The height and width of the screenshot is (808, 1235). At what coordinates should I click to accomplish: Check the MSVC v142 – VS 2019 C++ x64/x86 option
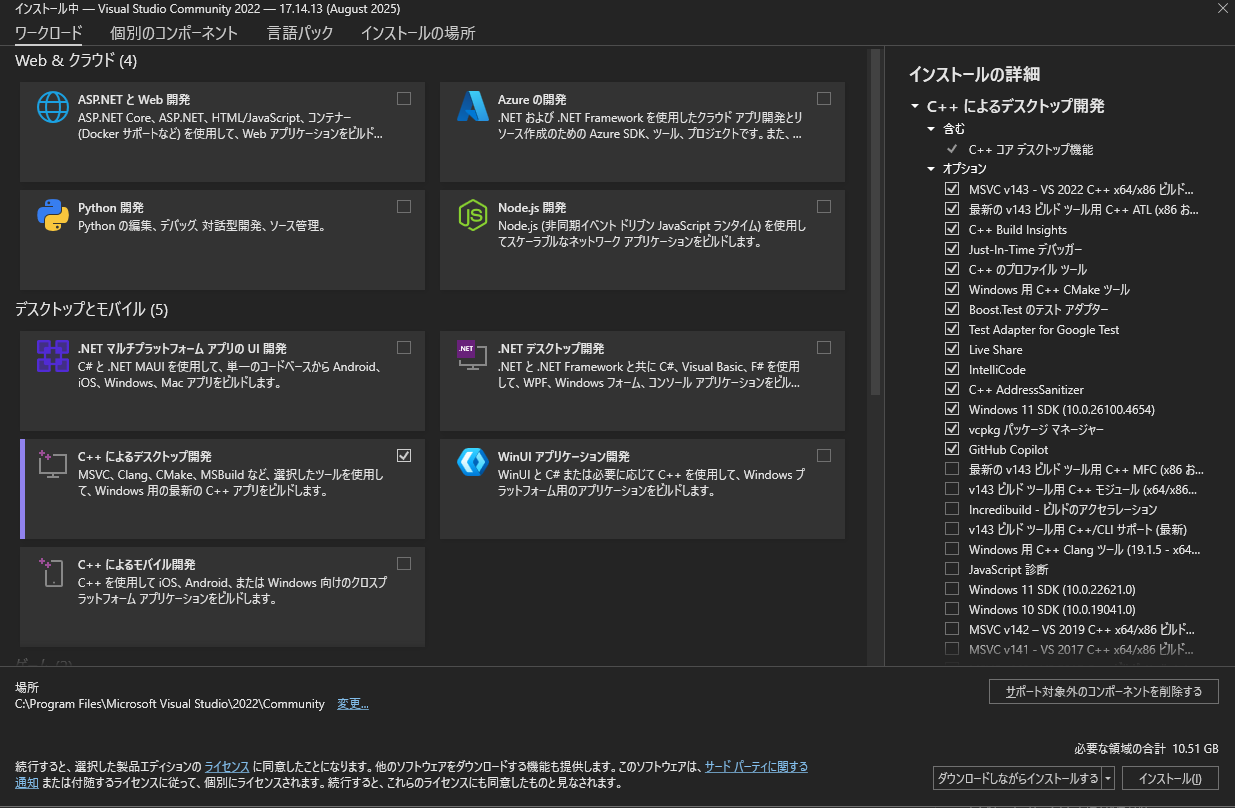(x=952, y=629)
